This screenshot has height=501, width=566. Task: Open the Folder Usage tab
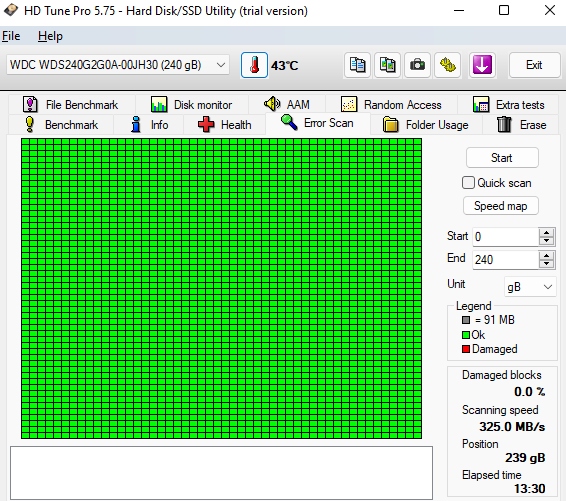pyautogui.click(x=426, y=125)
